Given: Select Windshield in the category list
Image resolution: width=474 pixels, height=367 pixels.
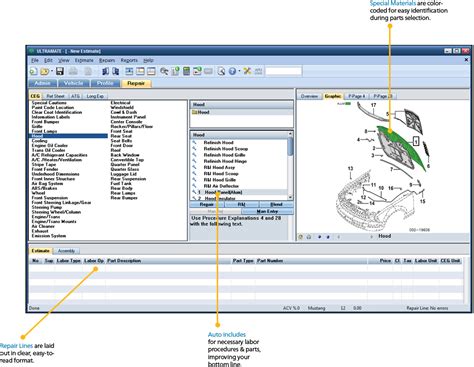Looking at the screenshot, I should click(122, 107).
